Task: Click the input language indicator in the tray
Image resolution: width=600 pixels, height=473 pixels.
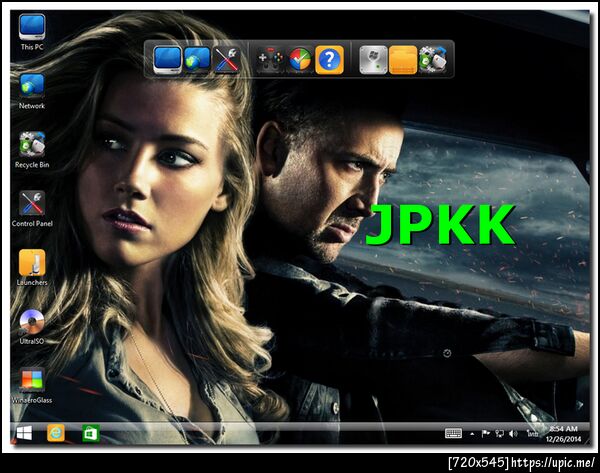Action: coord(532,433)
